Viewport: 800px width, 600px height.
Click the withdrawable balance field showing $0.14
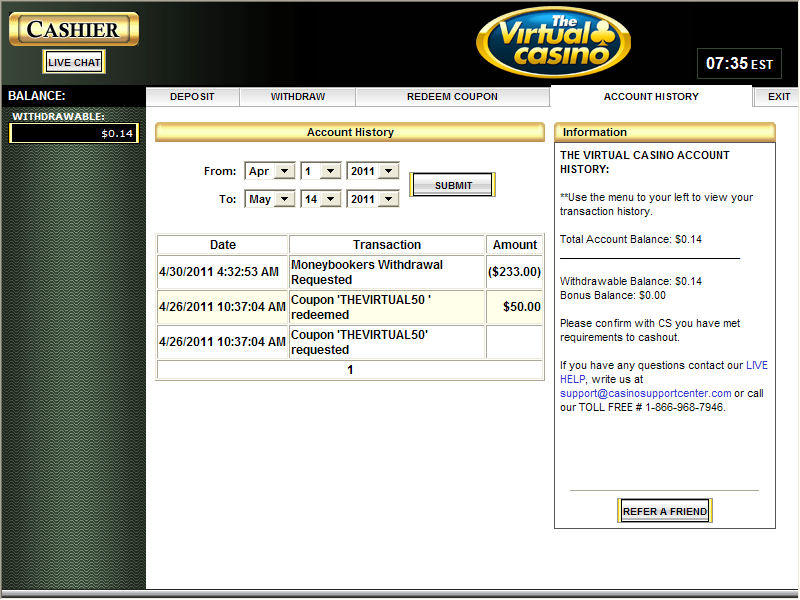click(x=74, y=134)
